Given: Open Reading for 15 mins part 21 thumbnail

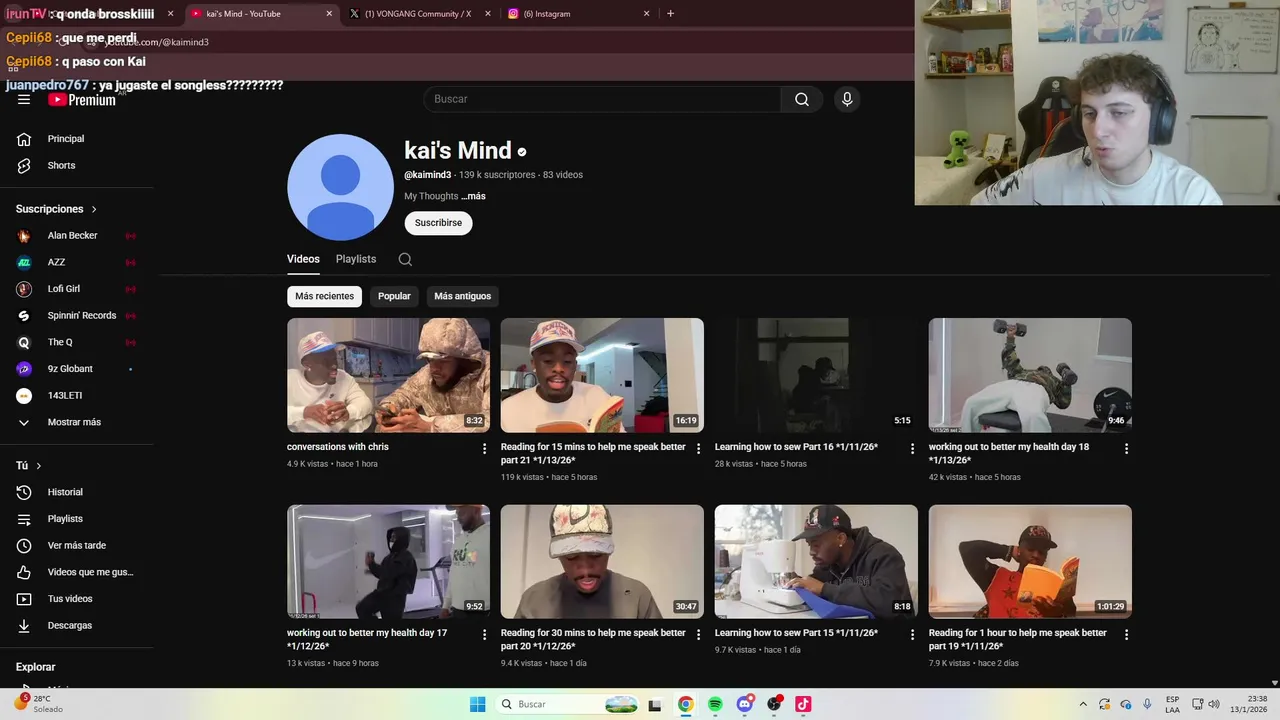Looking at the screenshot, I should (x=602, y=375).
